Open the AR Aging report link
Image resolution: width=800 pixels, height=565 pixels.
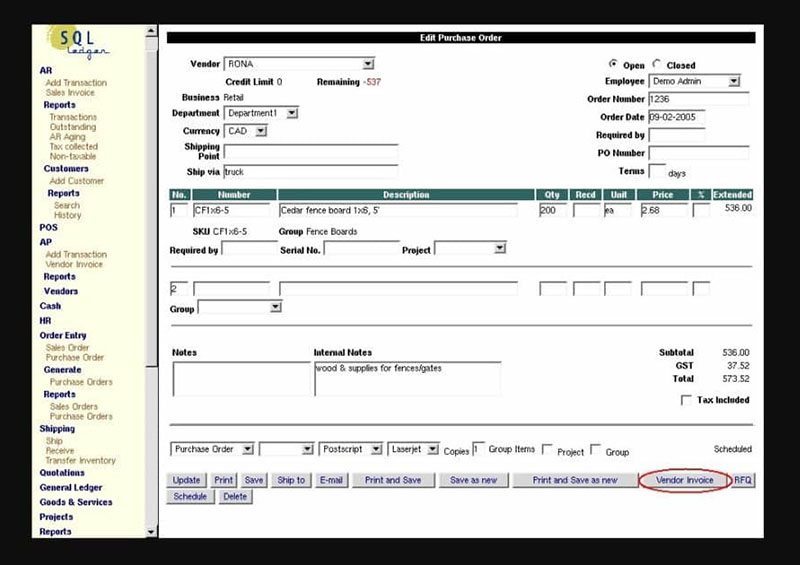(67, 137)
